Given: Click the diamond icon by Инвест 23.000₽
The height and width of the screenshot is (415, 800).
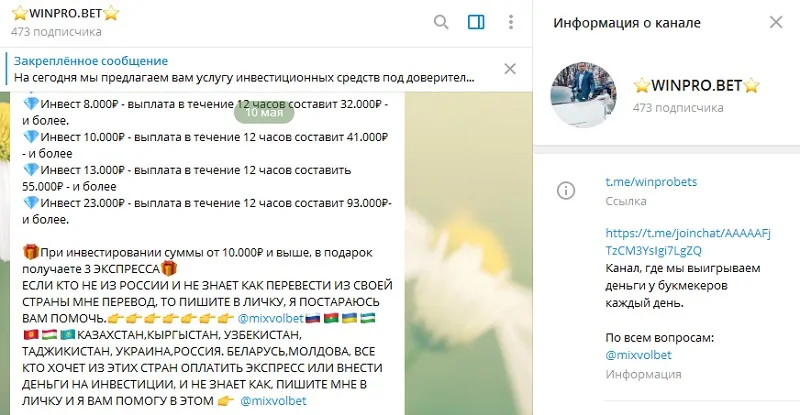Looking at the screenshot, I should pos(31,203).
